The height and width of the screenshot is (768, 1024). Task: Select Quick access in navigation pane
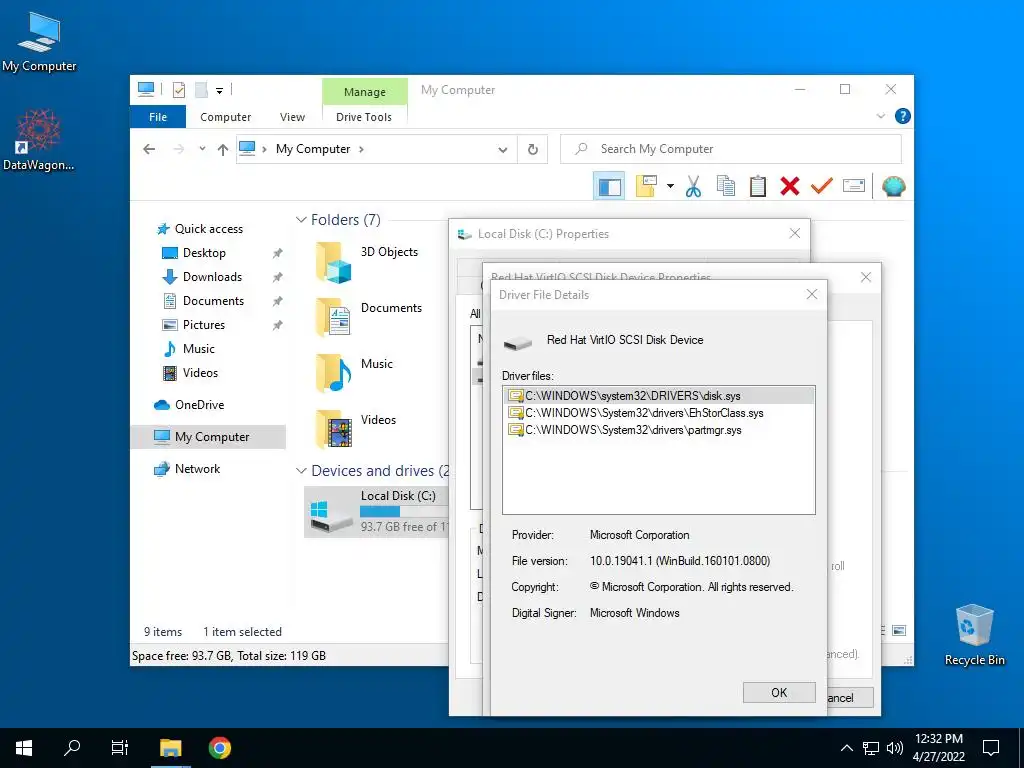click(208, 229)
